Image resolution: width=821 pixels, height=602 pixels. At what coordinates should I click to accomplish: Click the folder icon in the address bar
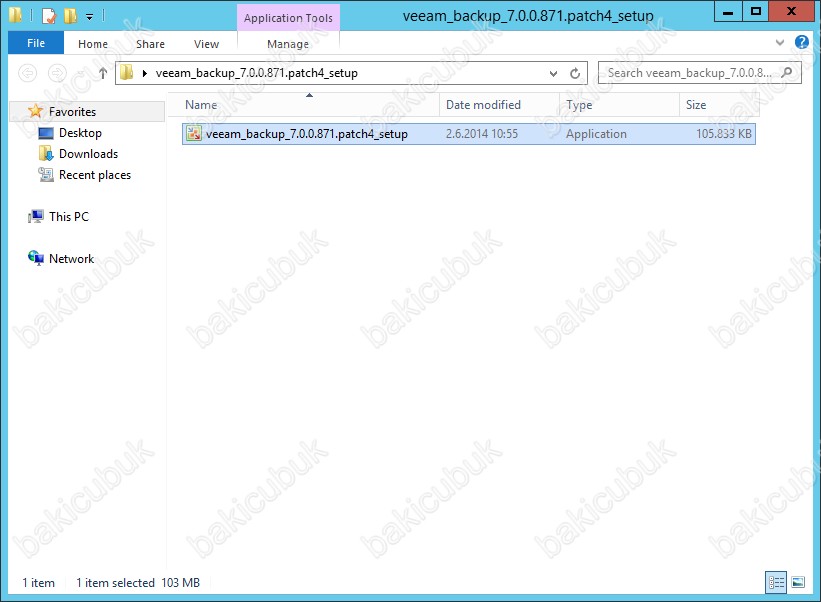pos(126,73)
